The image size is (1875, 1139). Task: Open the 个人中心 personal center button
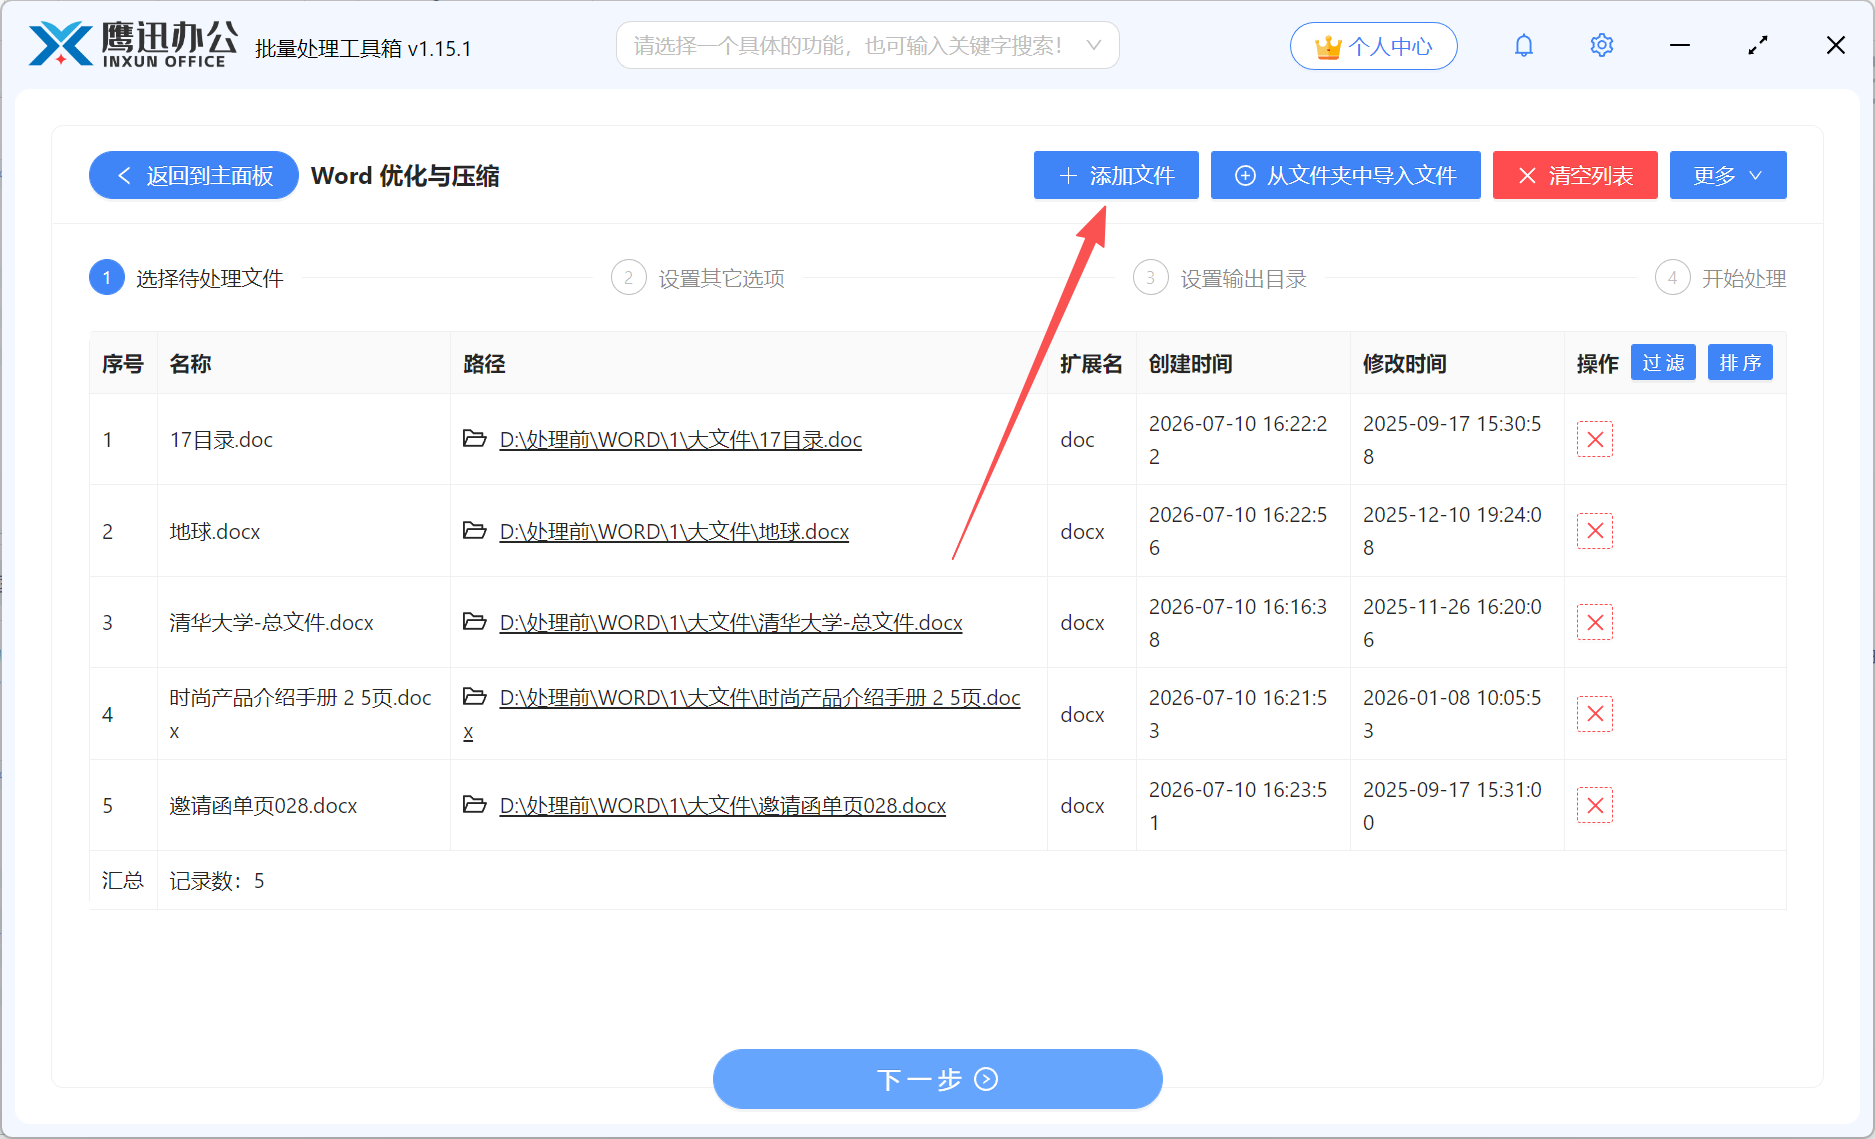point(1373,46)
